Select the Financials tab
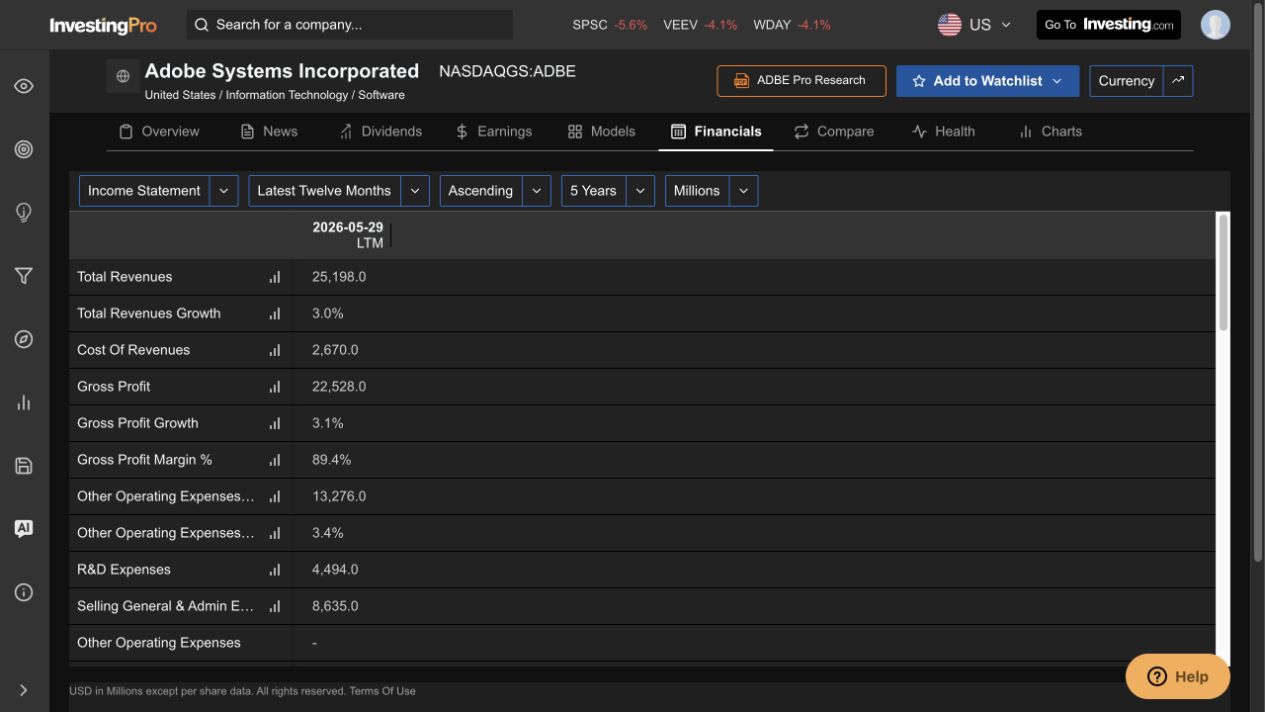This screenshot has width=1265, height=712. click(x=716, y=131)
